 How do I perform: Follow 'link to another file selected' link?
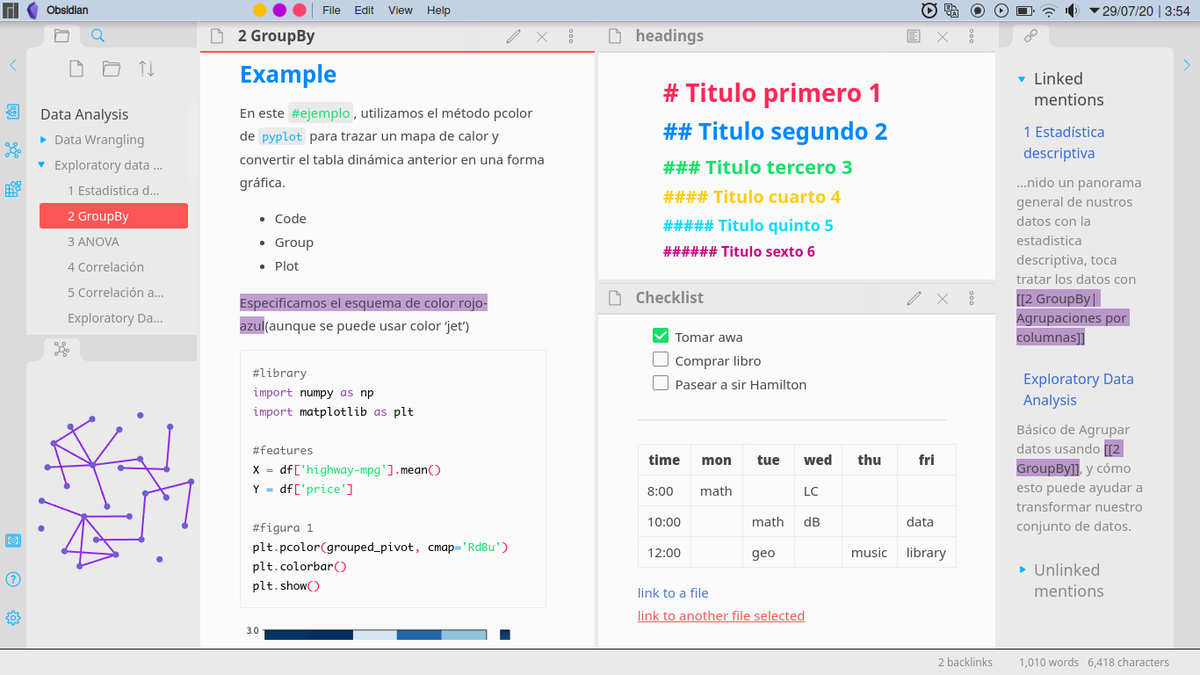pos(721,616)
